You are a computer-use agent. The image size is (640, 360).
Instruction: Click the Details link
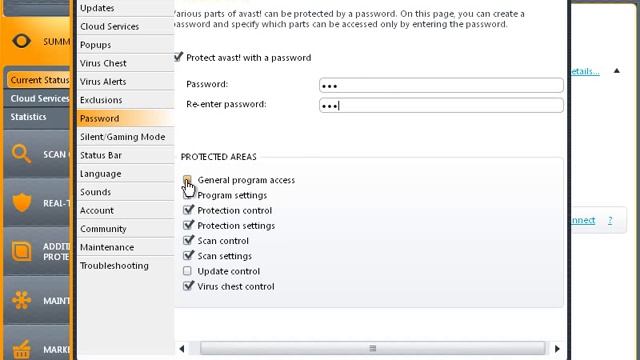coord(585,71)
